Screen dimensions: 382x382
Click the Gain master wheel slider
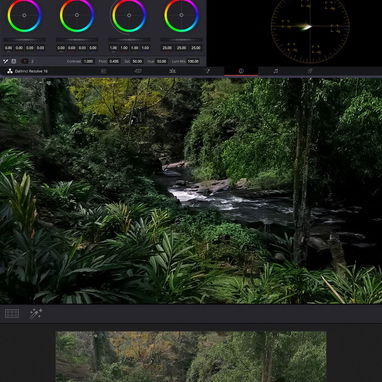tap(129, 40)
